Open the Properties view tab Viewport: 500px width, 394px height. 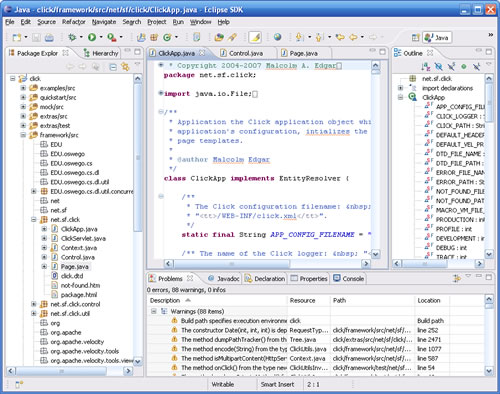coord(309,279)
